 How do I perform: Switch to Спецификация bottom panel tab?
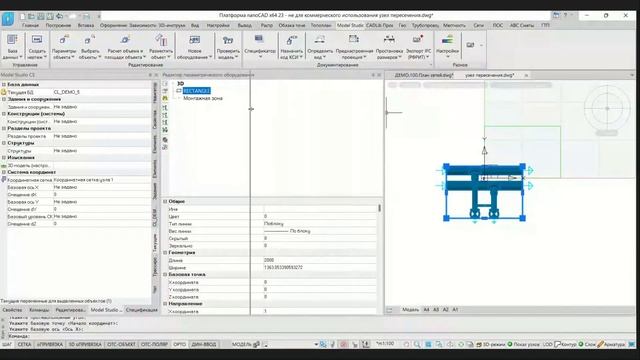click(x=142, y=310)
